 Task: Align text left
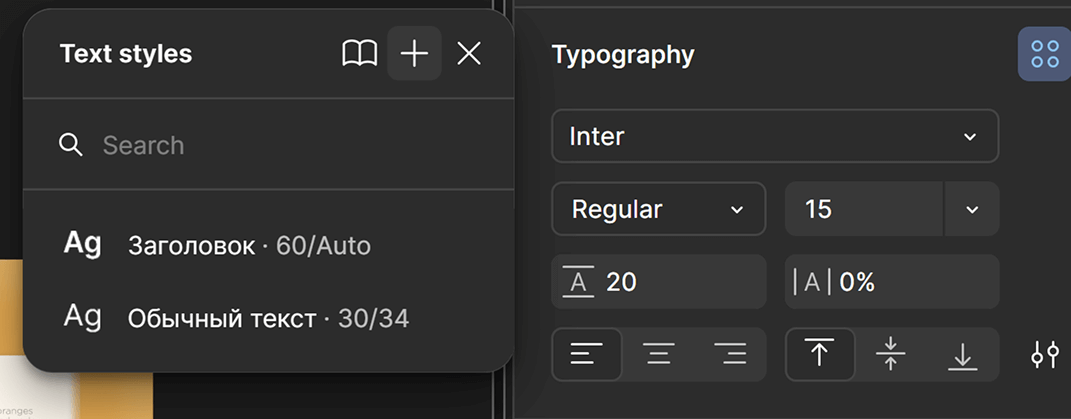tap(587, 354)
